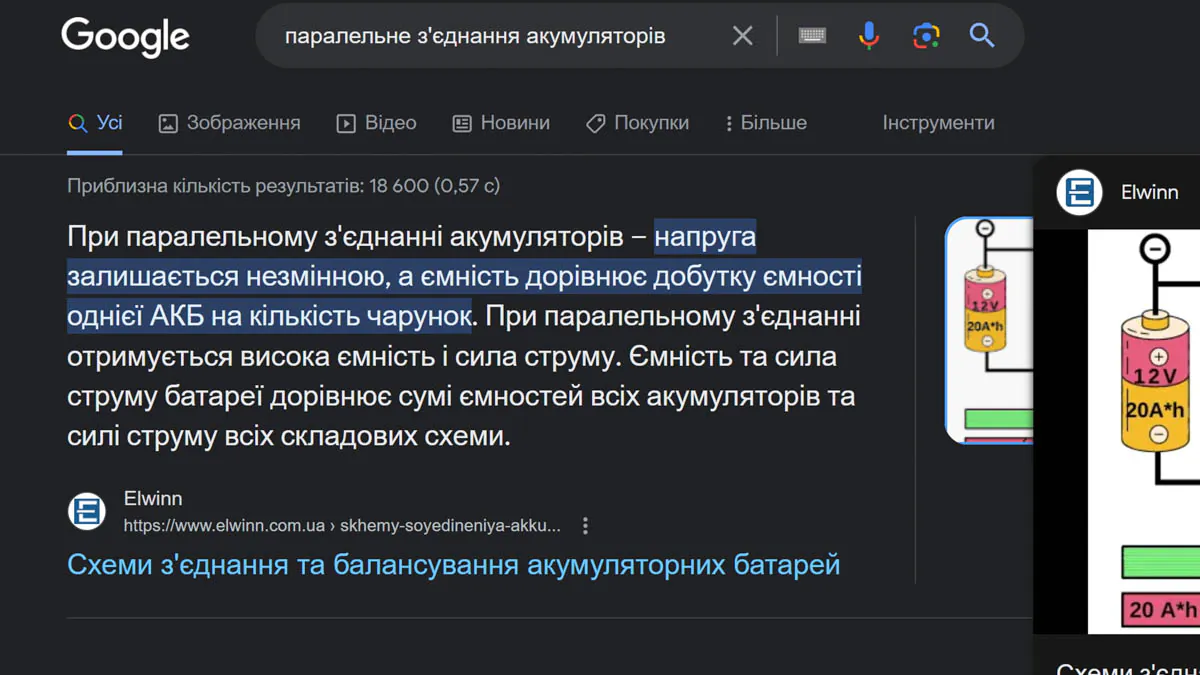Click the elwinn.com.ua URL breadcrumb
The width and height of the screenshot is (1200, 675).
click(x=342, y=525)
